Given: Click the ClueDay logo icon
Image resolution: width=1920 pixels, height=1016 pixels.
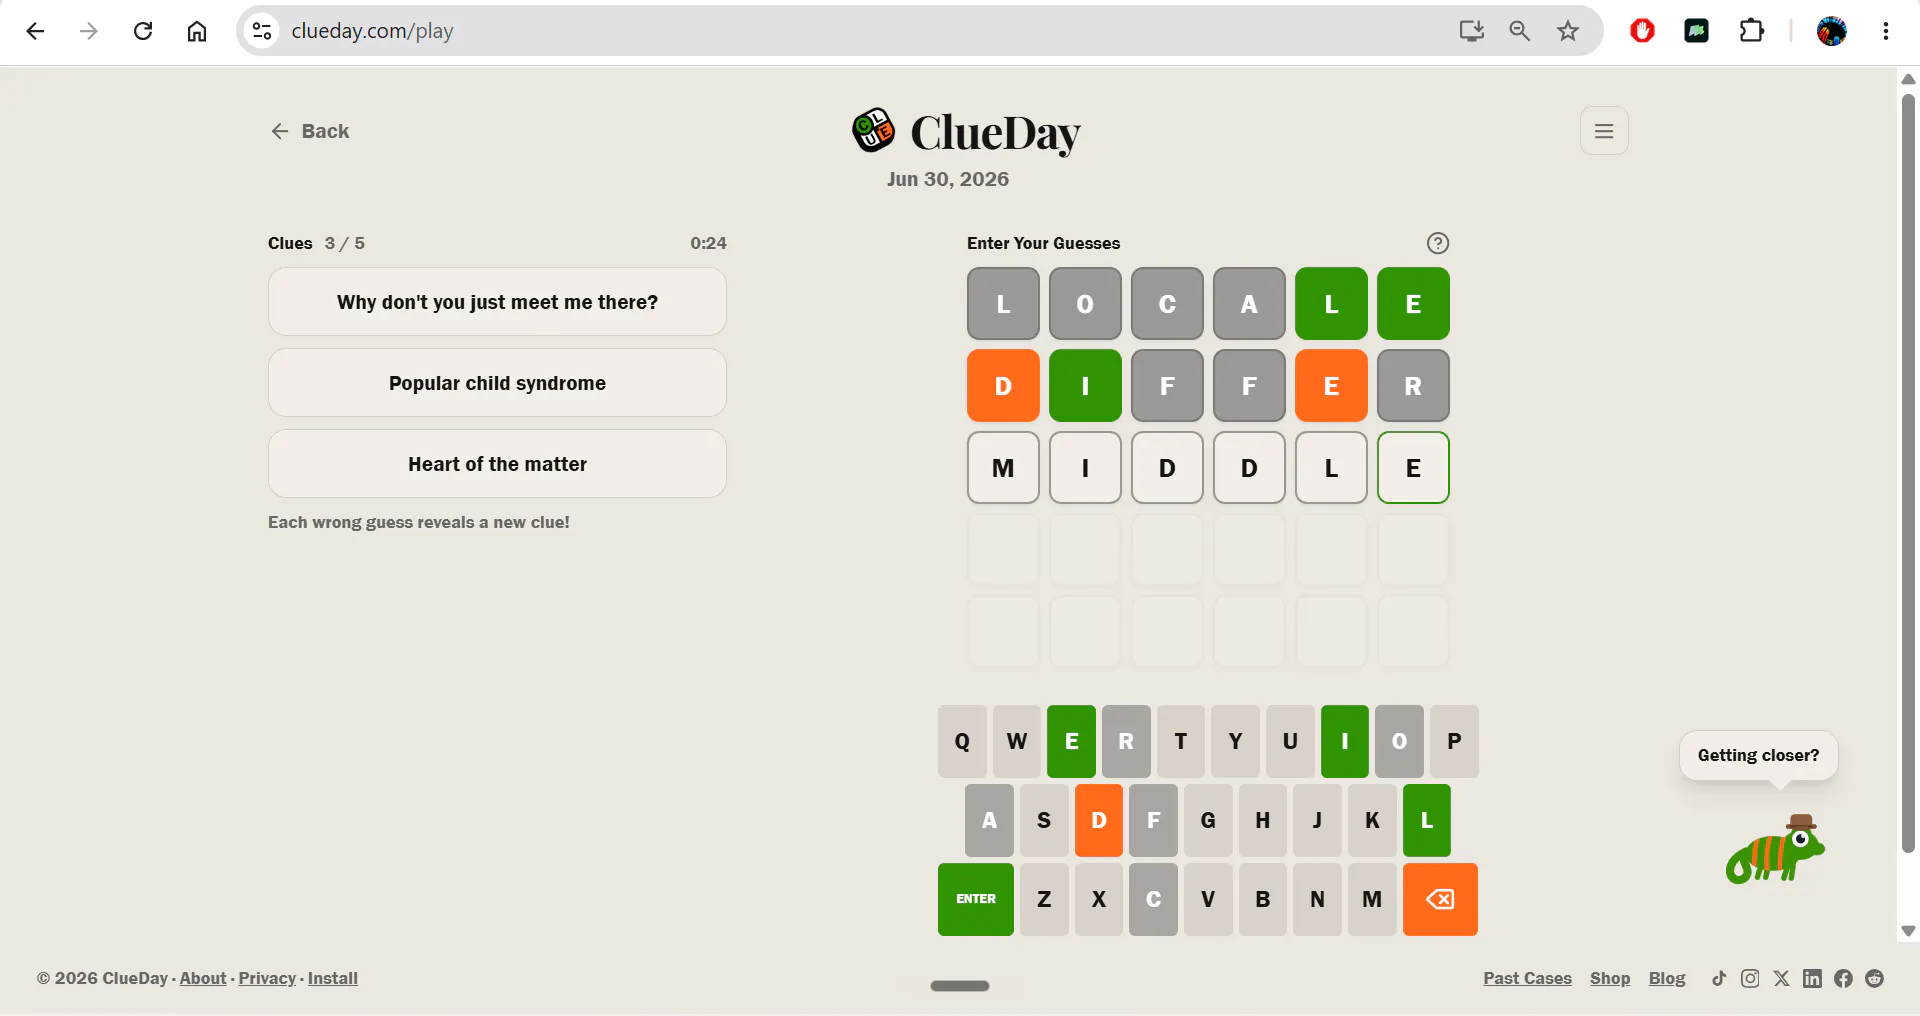Looking at the screenshot, I should (873, 130).
